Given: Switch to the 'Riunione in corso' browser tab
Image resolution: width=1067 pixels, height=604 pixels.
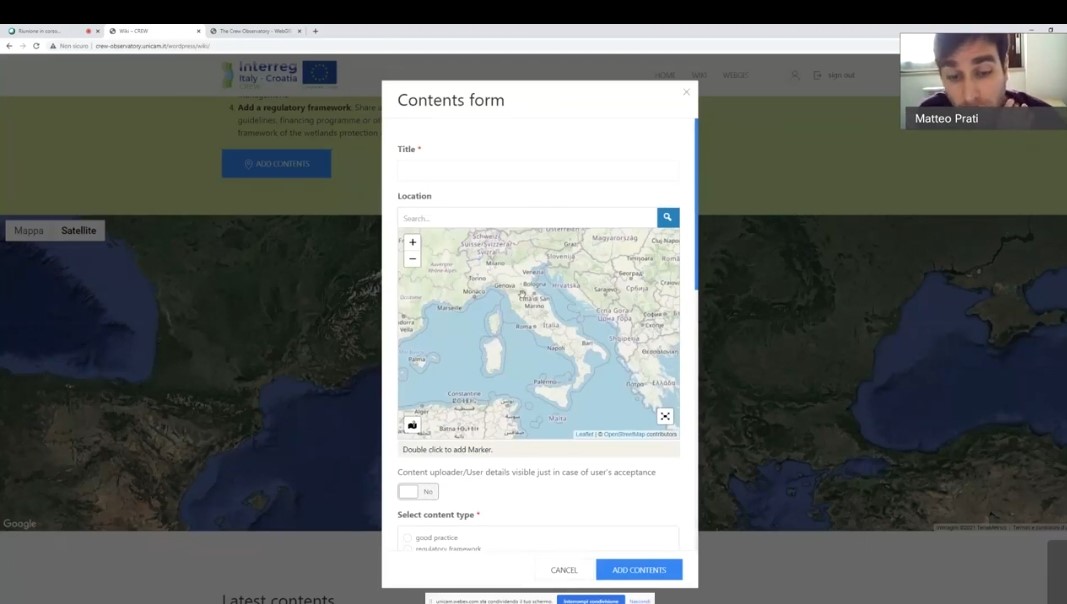Looking at the screenshot, I should tap(45, 31).
